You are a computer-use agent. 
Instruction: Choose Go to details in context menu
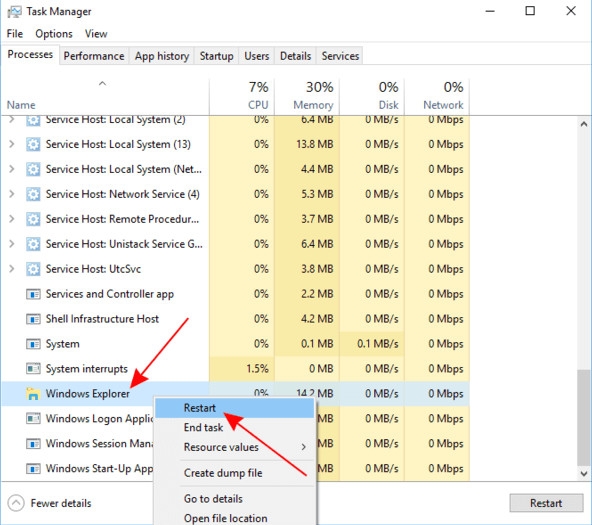coord(234,499)
